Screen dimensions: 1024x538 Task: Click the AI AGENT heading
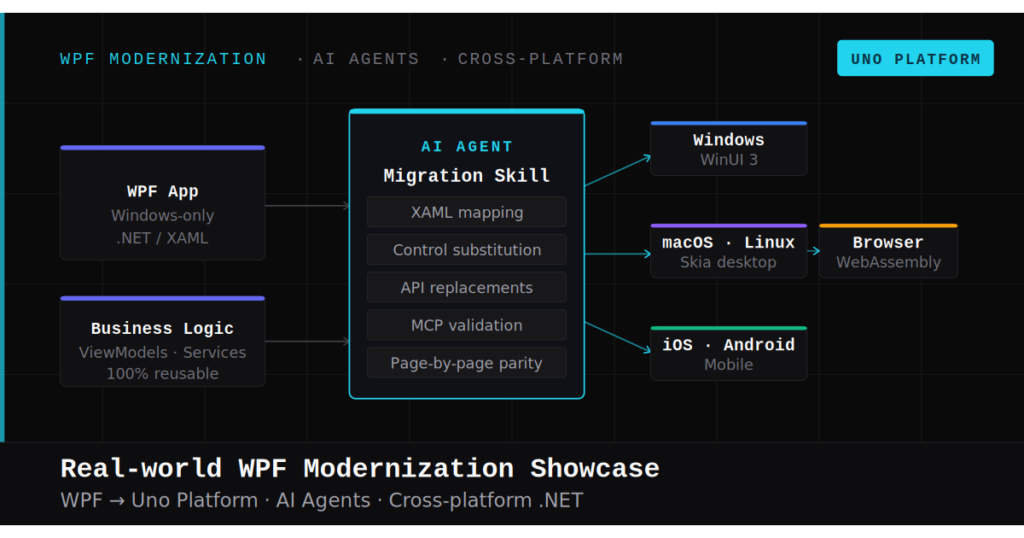pos(467,146)
